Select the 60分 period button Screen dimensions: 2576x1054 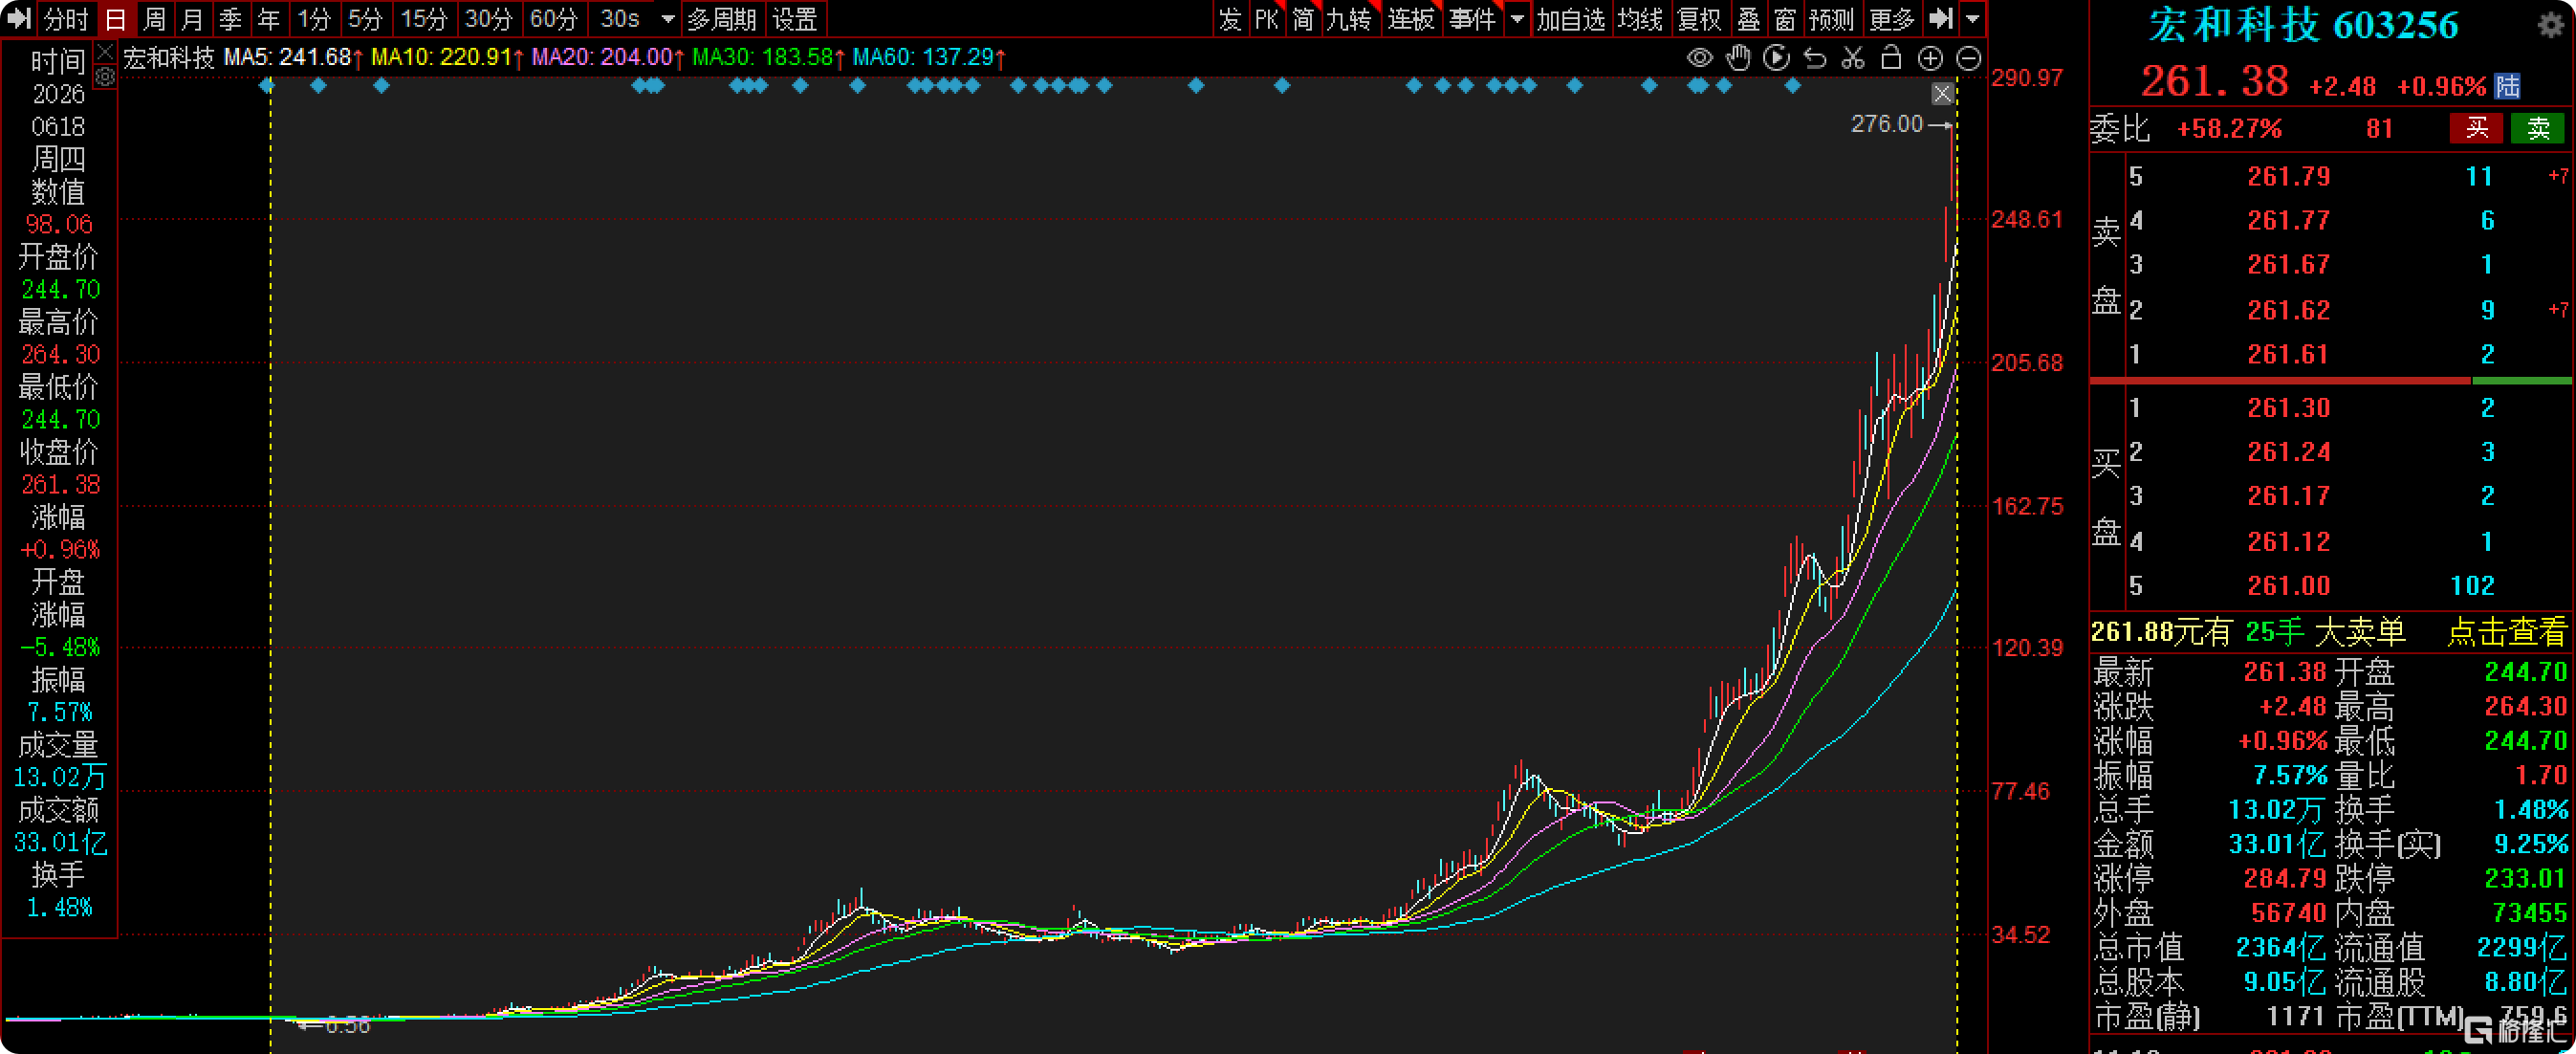click(x=554, y=18)
